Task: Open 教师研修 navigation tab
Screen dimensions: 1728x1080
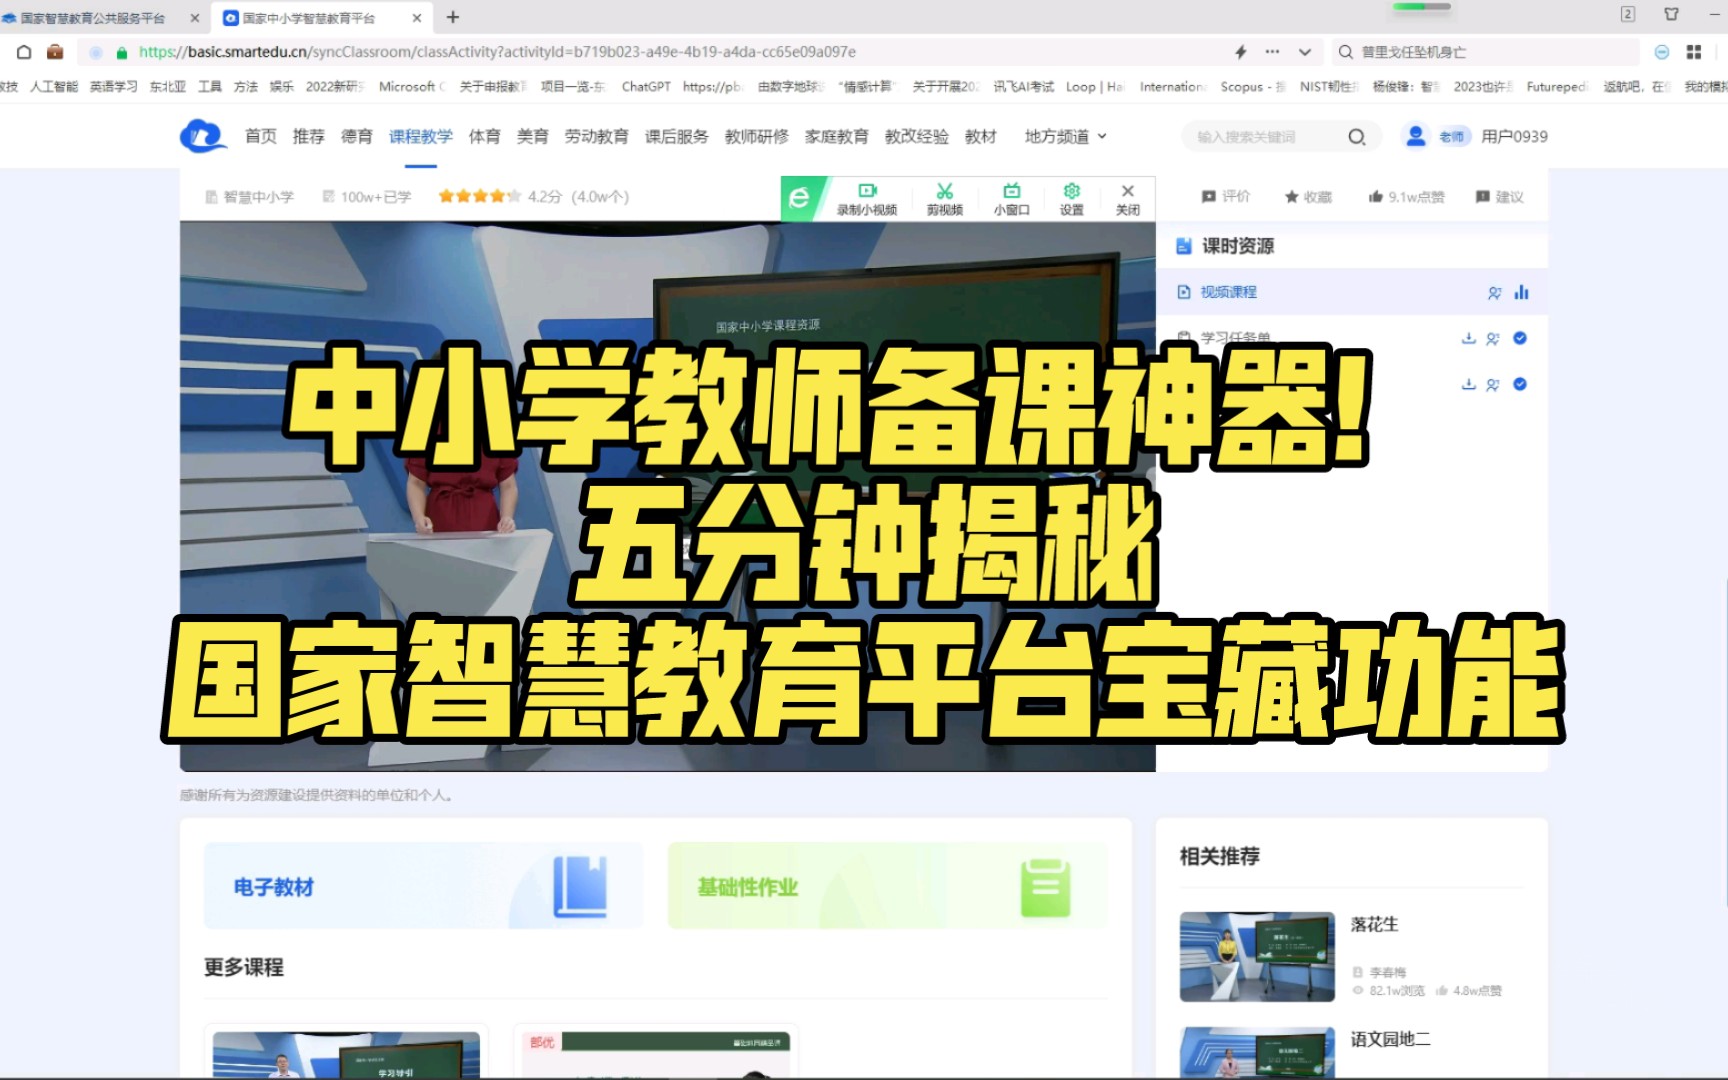Action: [757, 136]
